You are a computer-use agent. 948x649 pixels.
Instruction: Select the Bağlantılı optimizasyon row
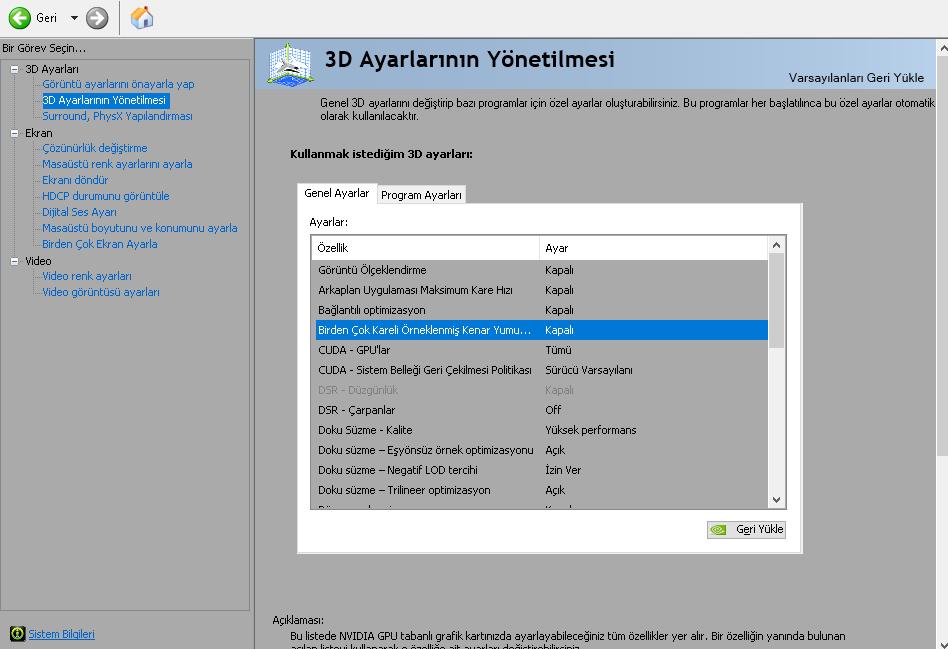(x=540, y=310)
